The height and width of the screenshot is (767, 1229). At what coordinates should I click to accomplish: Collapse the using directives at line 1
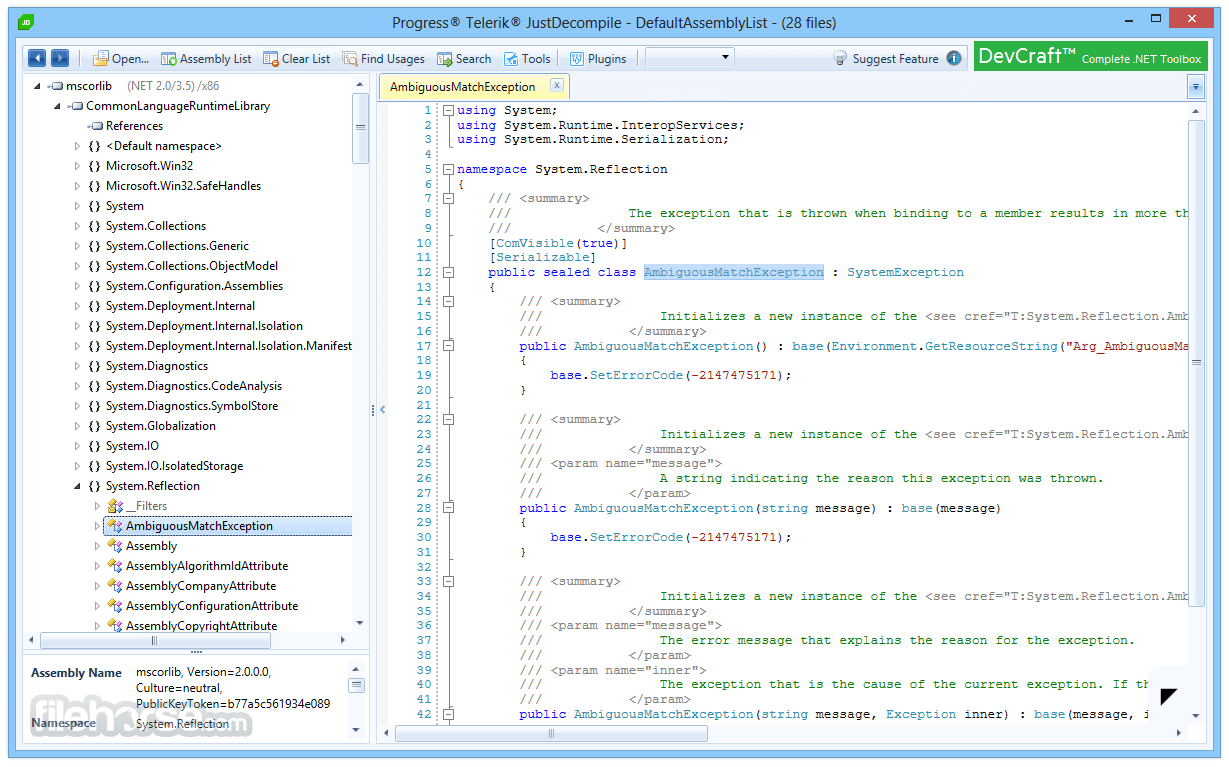tap(448, 111)
